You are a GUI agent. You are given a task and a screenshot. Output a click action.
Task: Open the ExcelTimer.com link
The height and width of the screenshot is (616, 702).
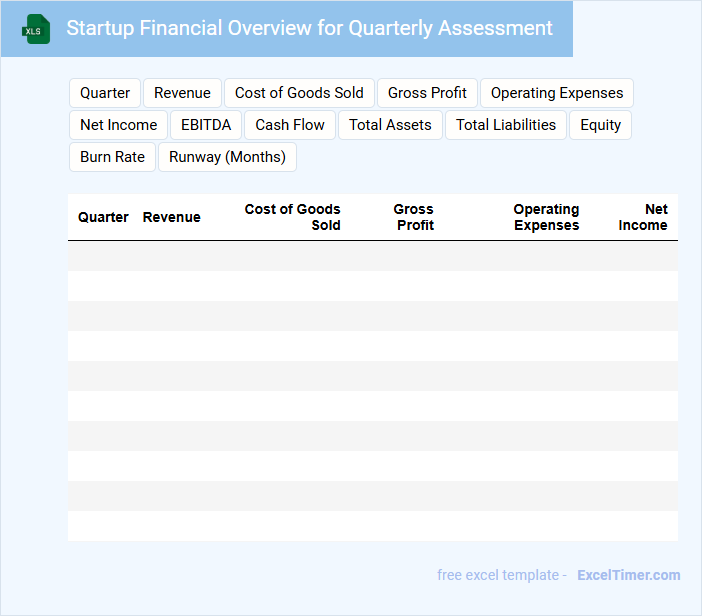628,575
